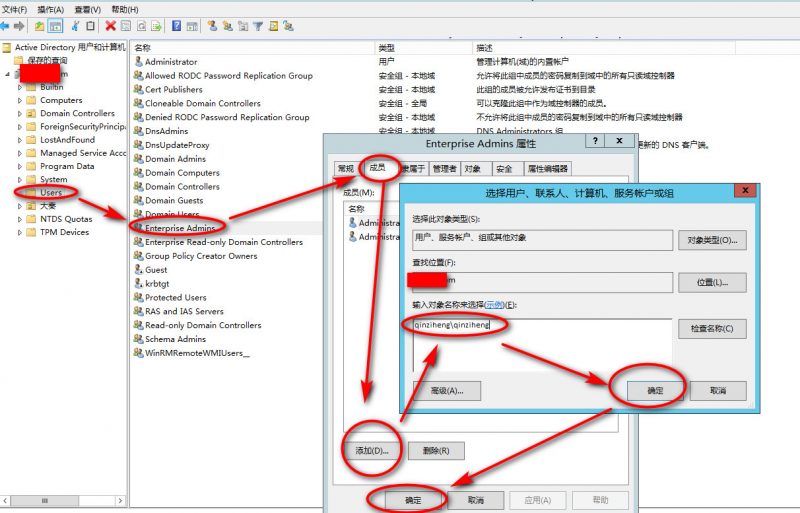Click the Forward arrow in the toolbar
The width and height of the screenshot is (800, 513).
click(19, 26)
